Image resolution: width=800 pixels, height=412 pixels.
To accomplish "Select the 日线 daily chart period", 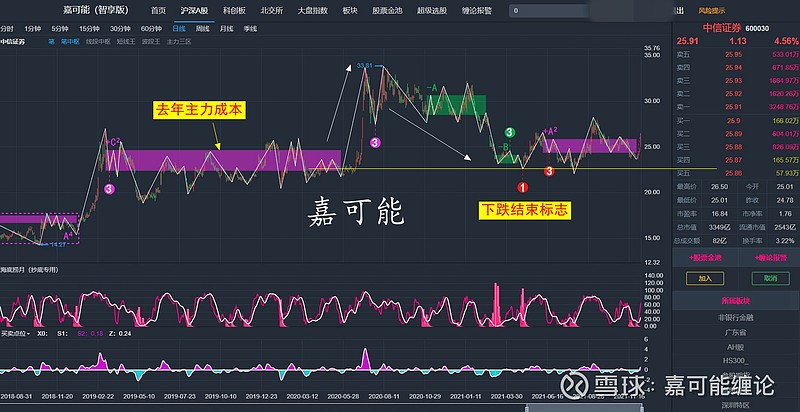I will 179,29.
